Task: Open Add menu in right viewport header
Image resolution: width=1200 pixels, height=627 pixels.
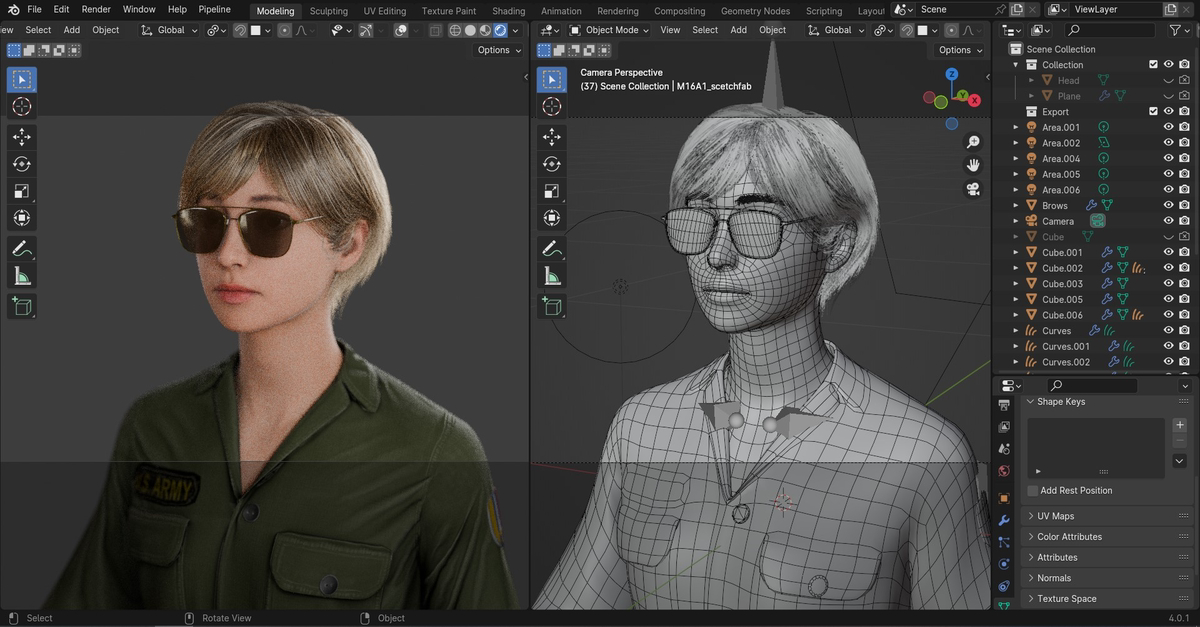Action: 739,30
